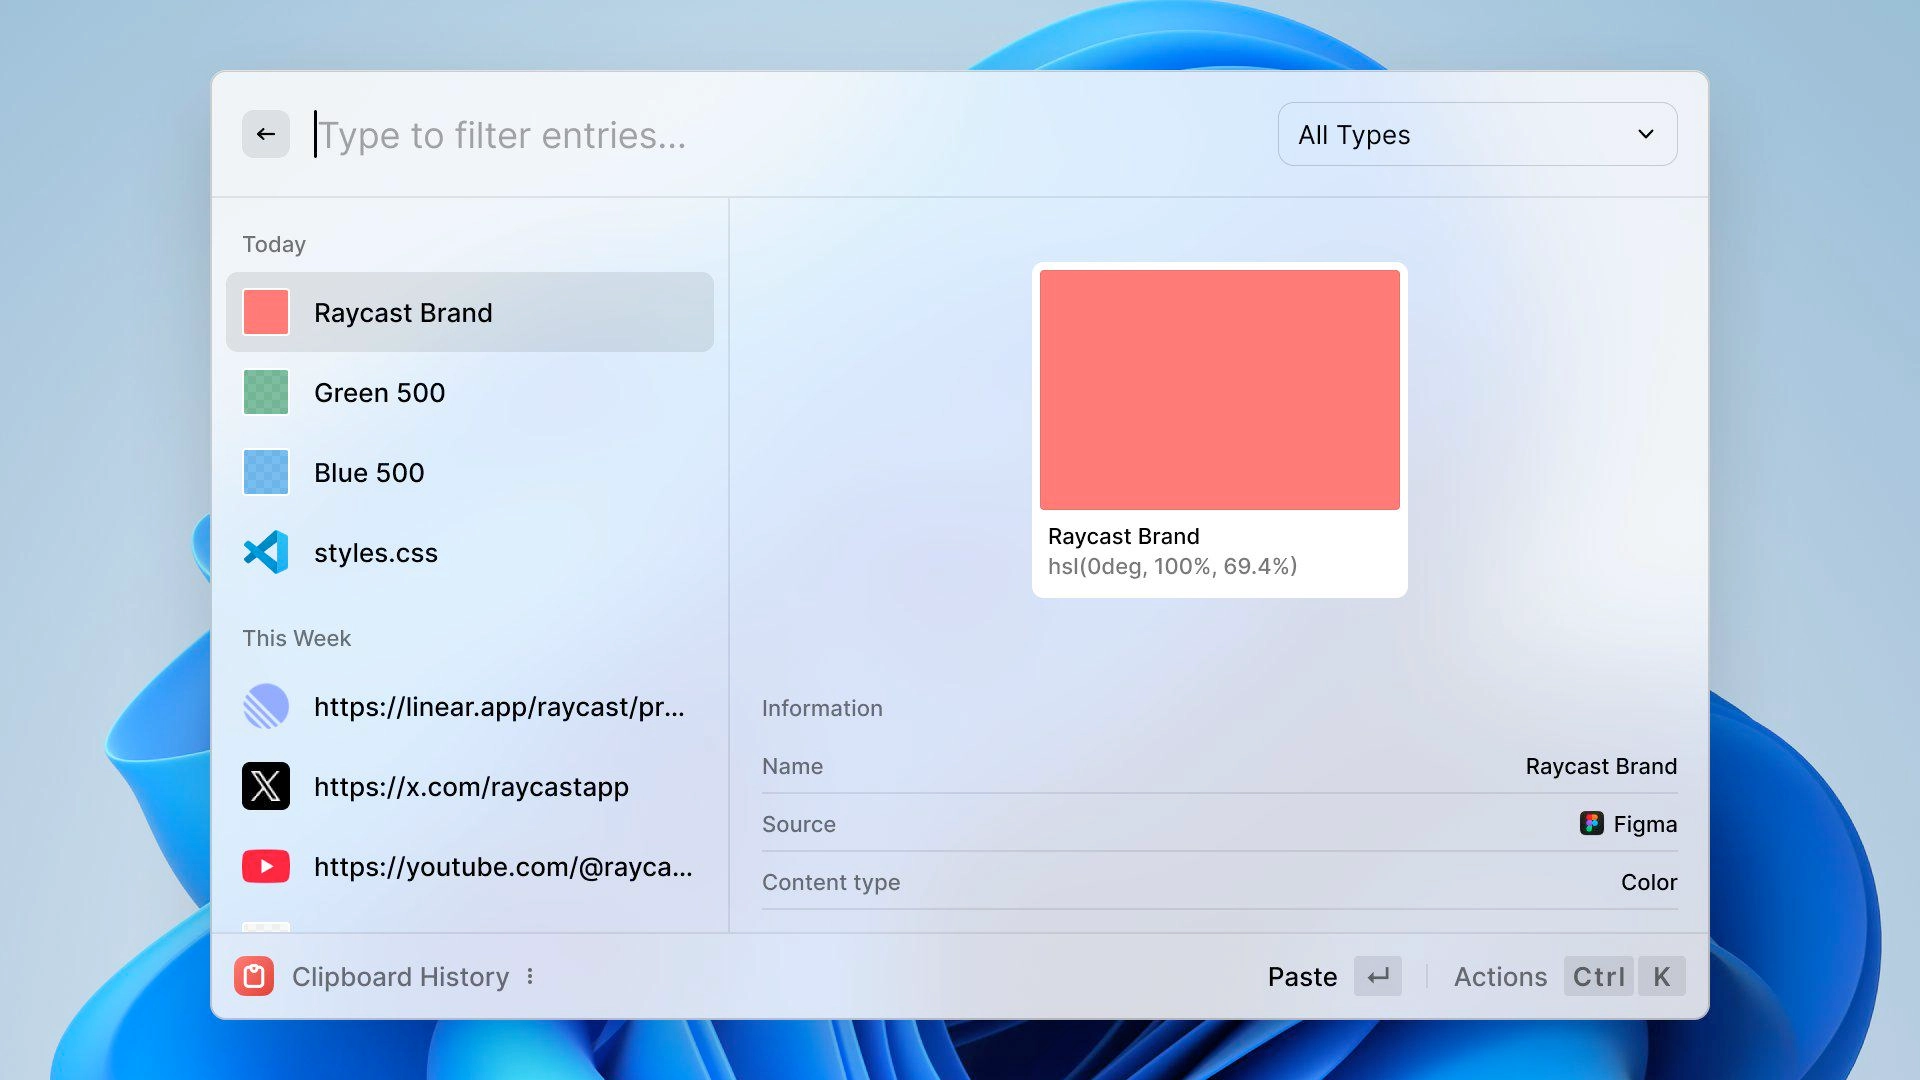
Task: Click the Paste action button
Action: point(1302,976)
